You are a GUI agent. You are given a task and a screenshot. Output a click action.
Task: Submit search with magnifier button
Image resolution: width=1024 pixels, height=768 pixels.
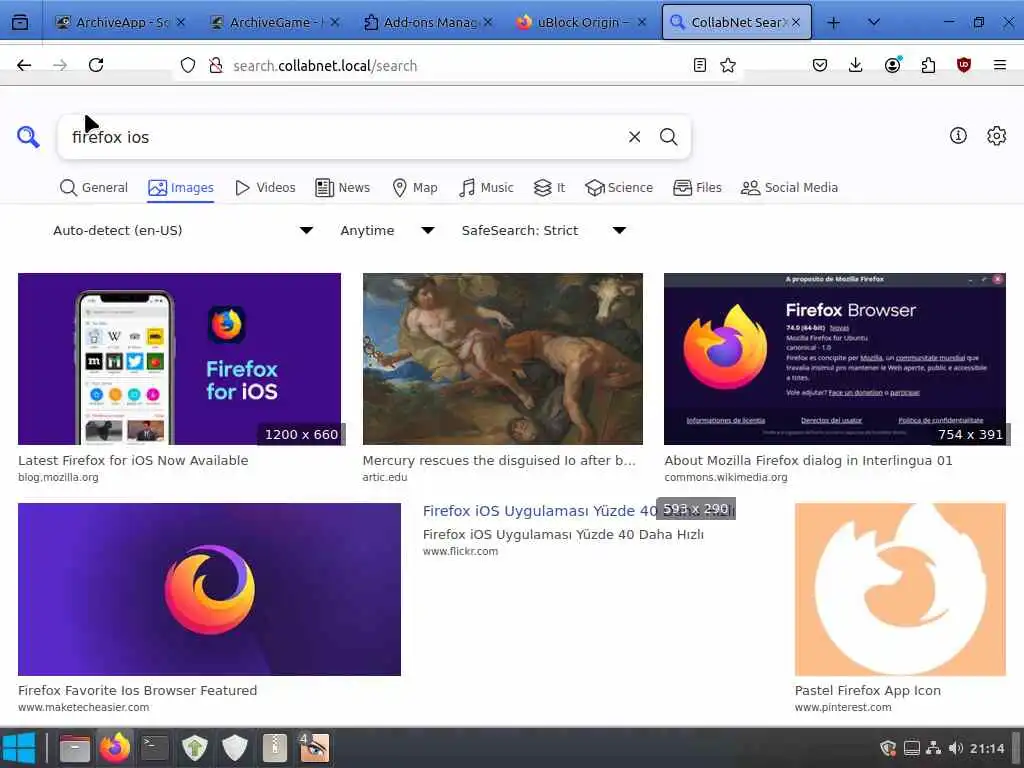click(668, 137)
